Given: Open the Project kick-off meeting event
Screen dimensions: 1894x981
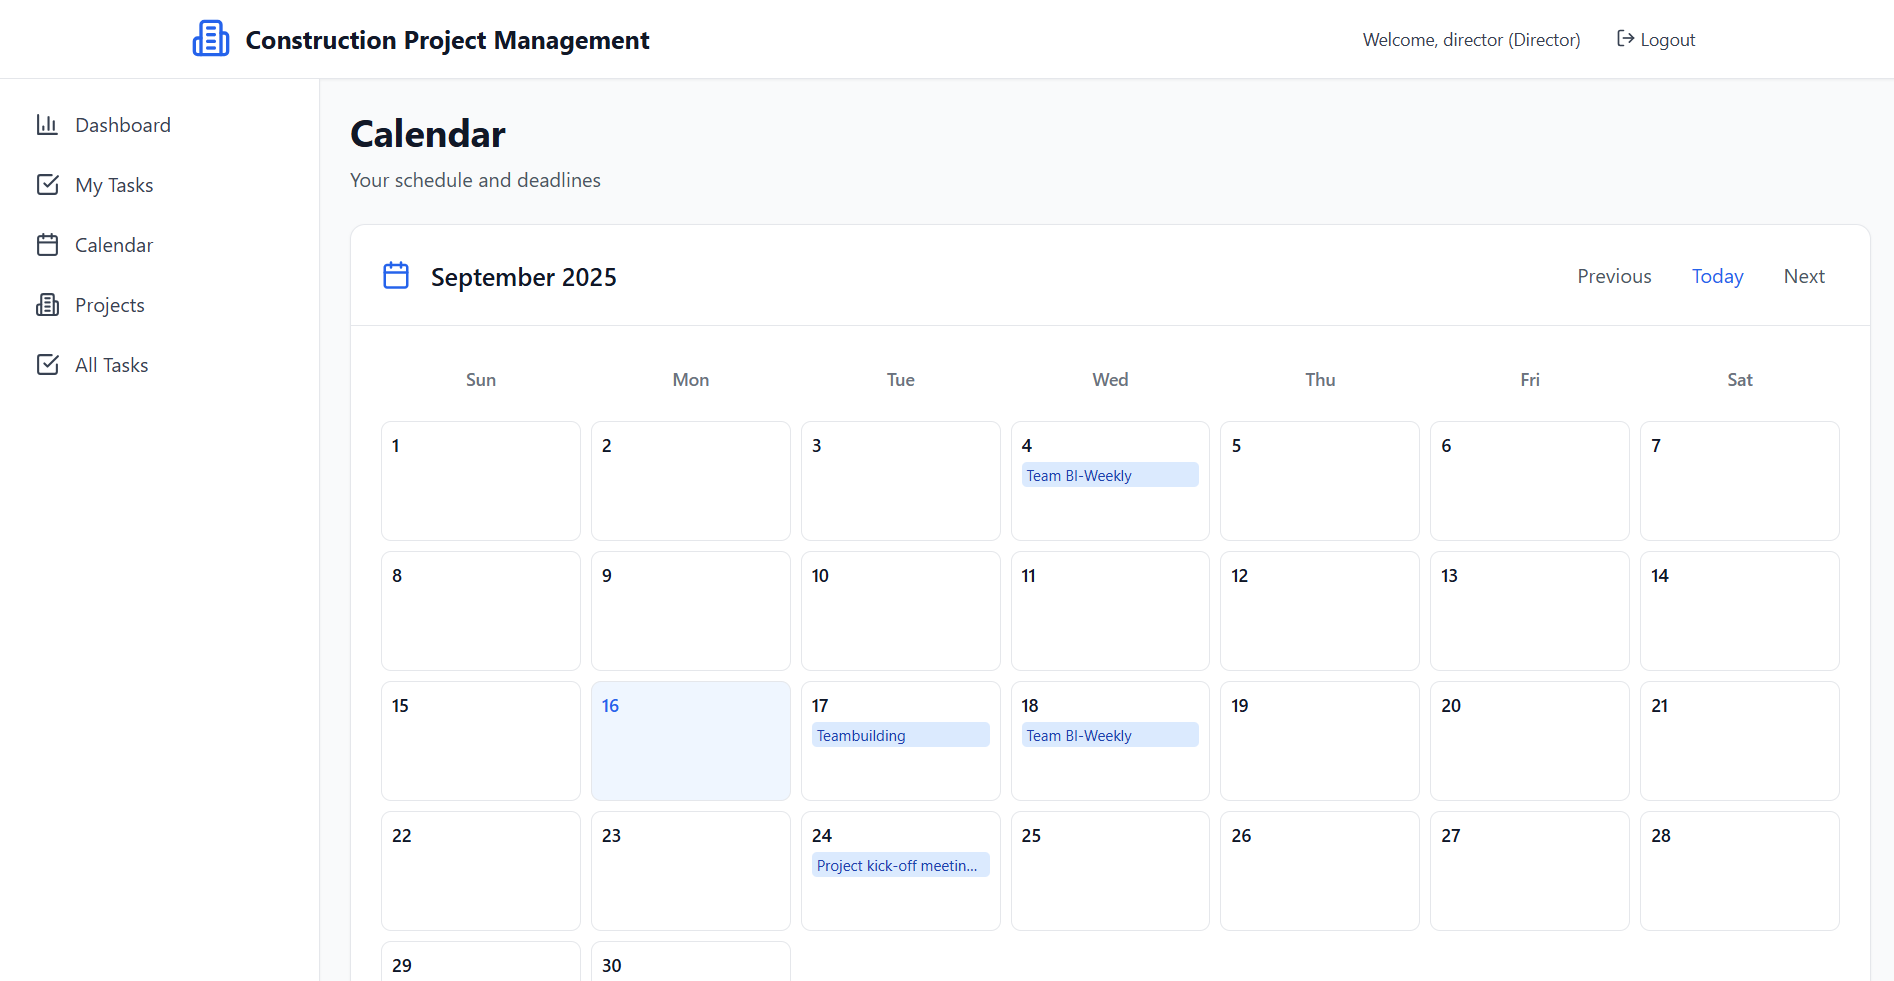Looking at the screenshot, I should [x=900, y=866].
